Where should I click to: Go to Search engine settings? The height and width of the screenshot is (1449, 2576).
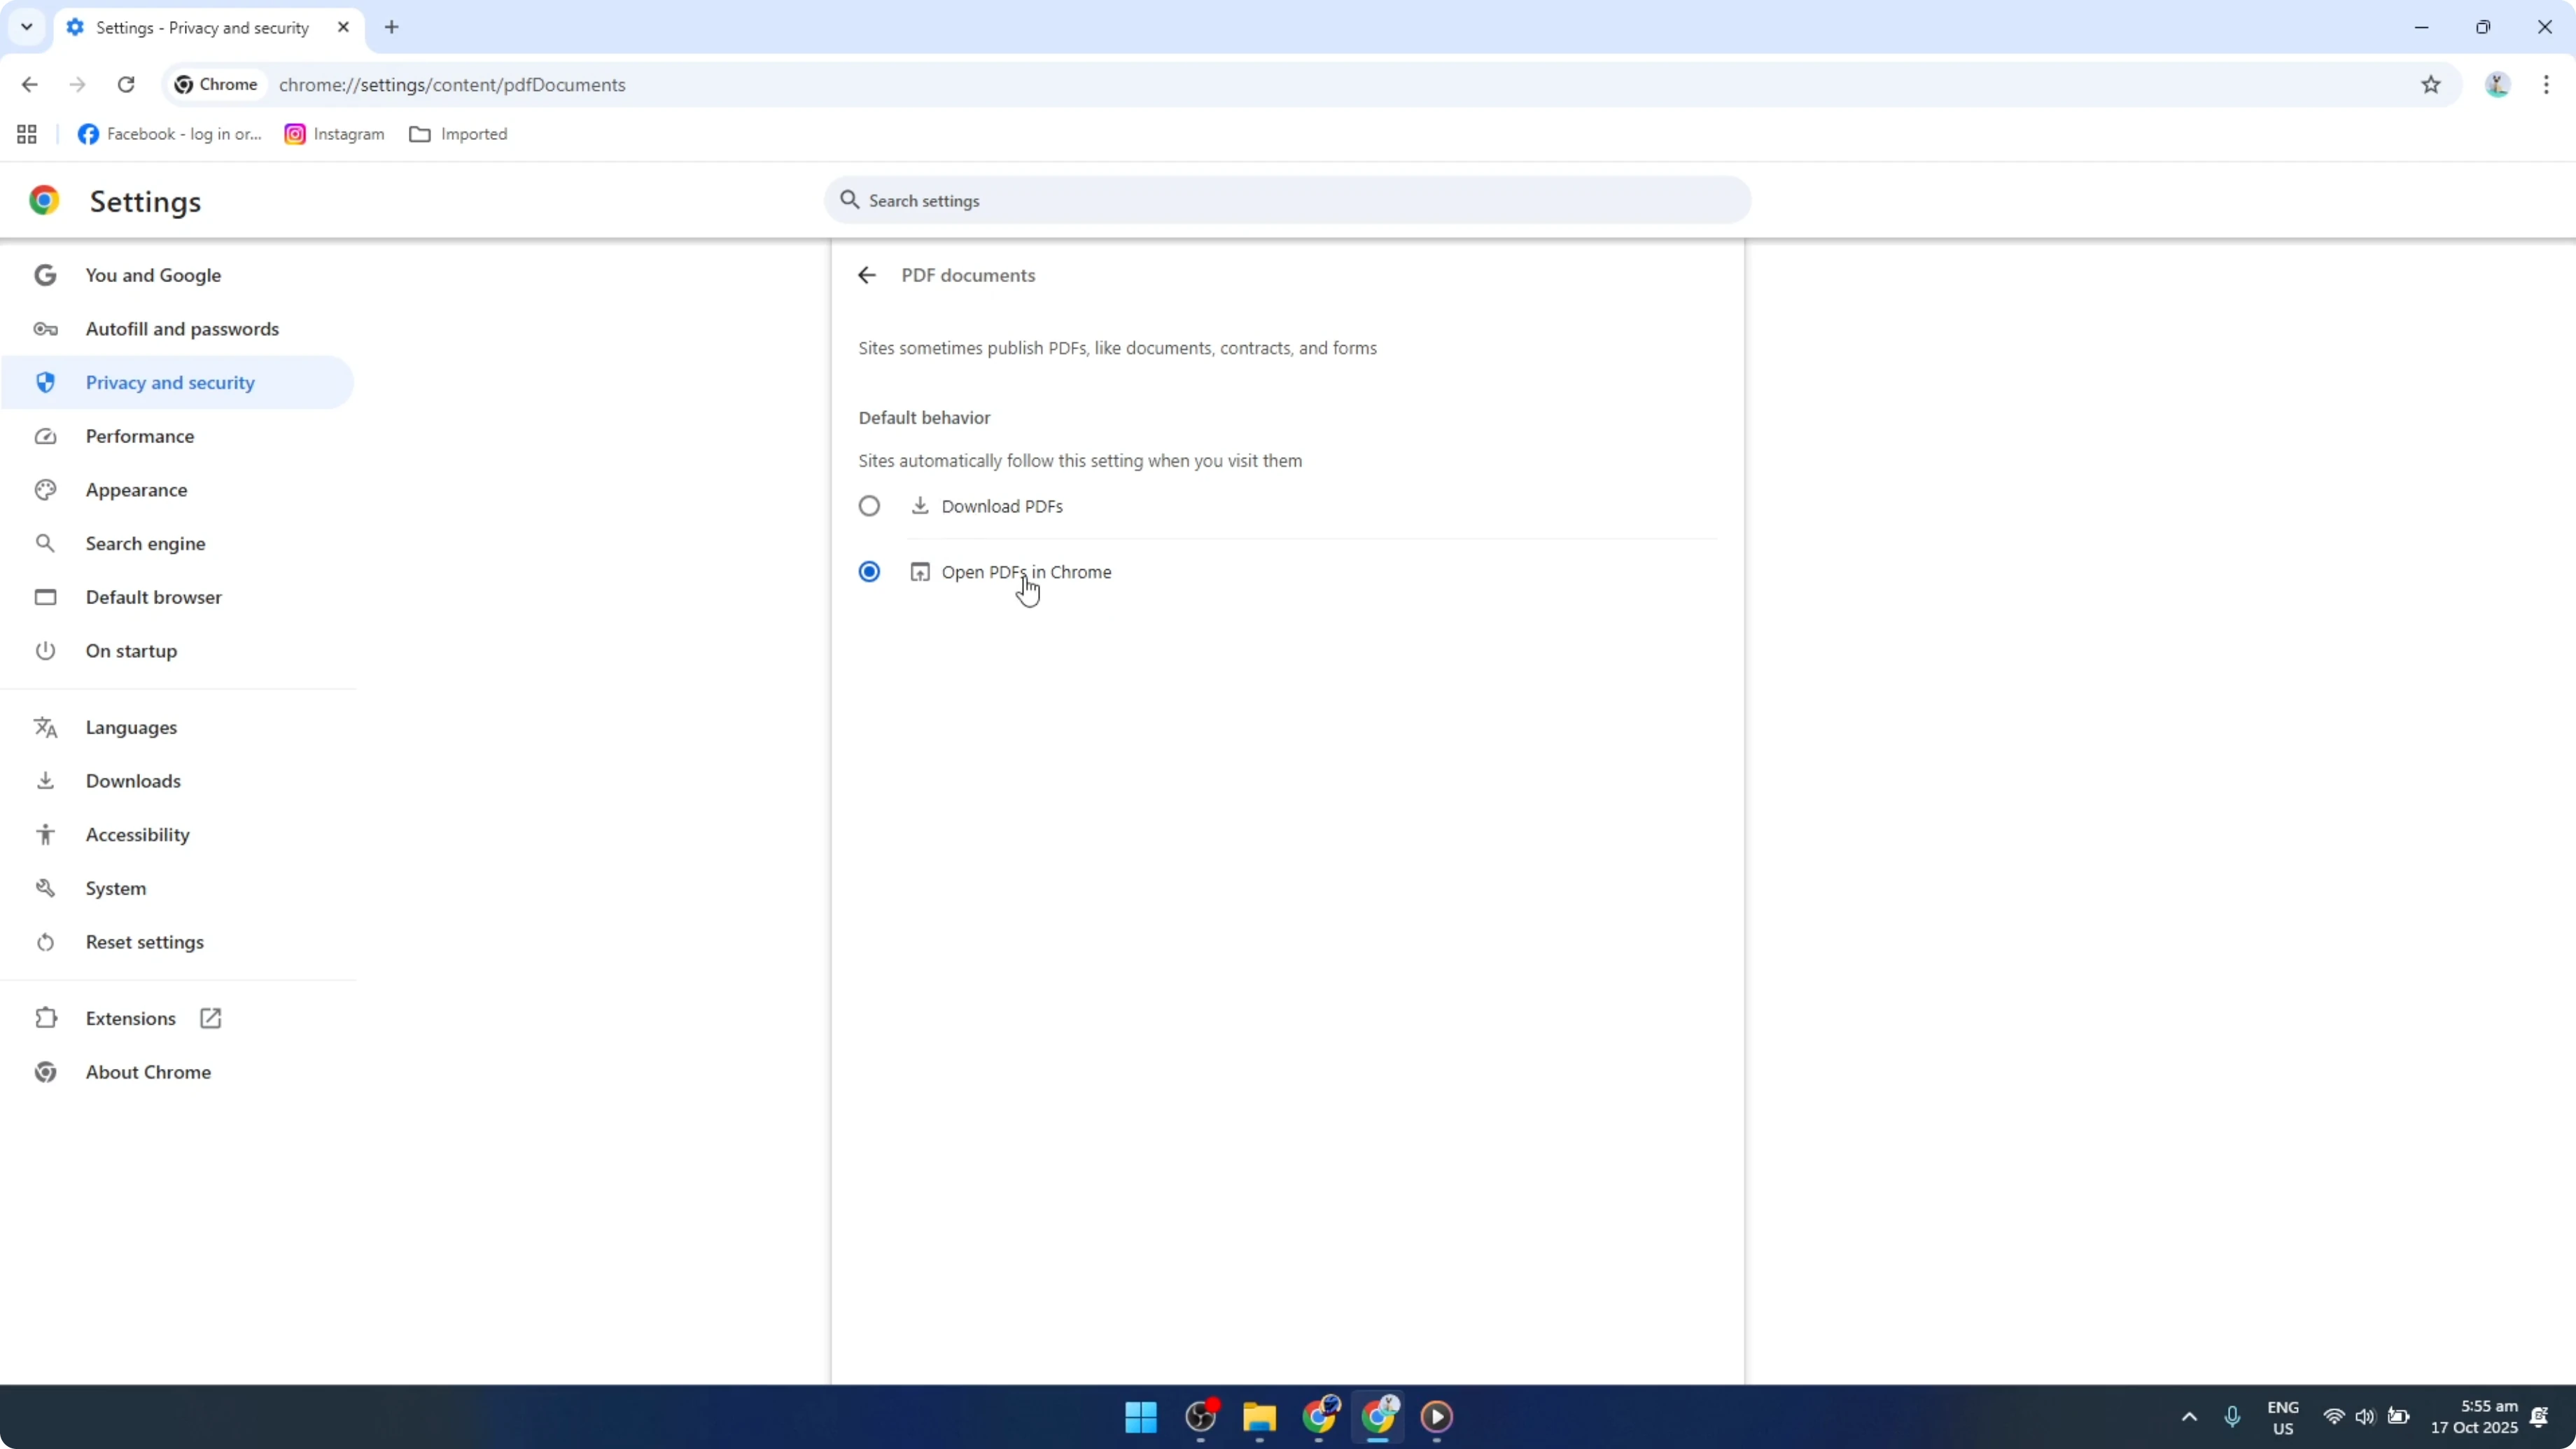(x=146, y=543)
